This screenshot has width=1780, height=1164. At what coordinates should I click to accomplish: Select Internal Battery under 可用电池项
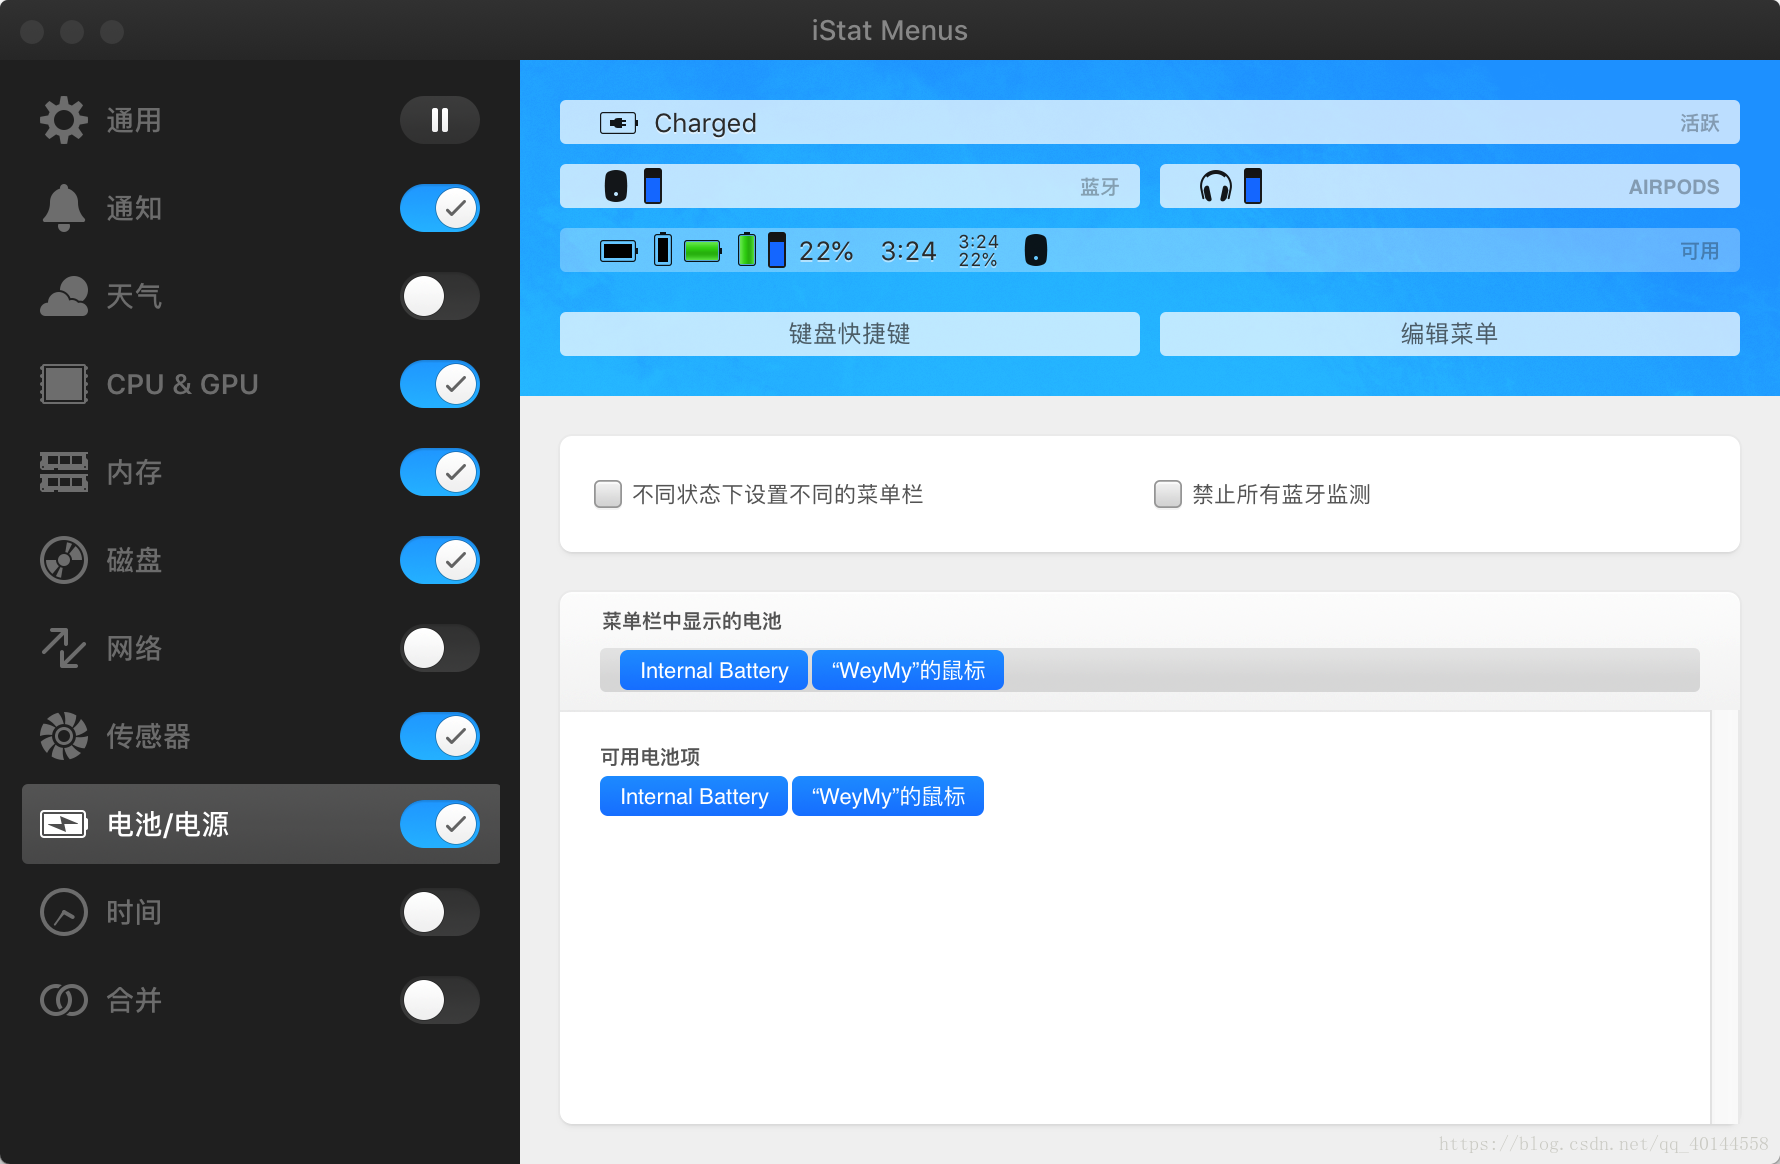pos(694,796)
